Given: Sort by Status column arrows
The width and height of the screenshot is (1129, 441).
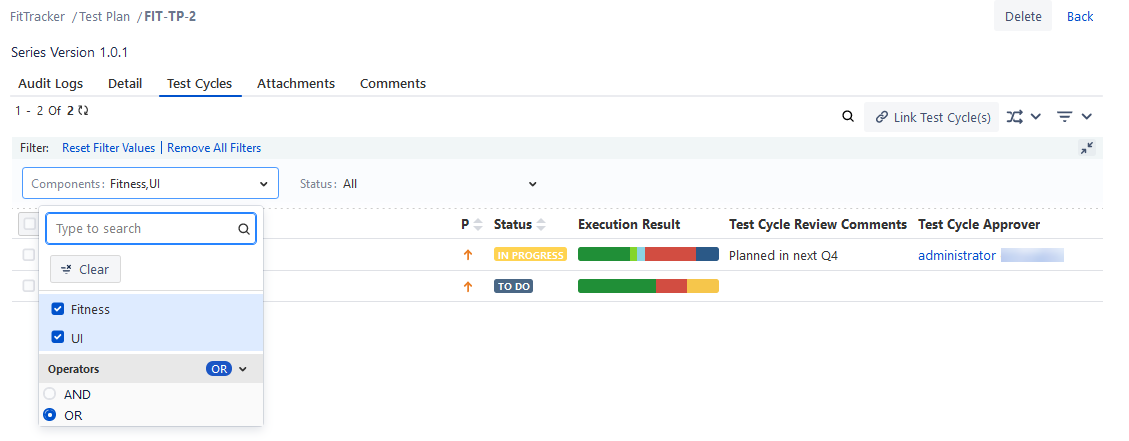Looking at the screenshot, I should click(x=541, y=225).
